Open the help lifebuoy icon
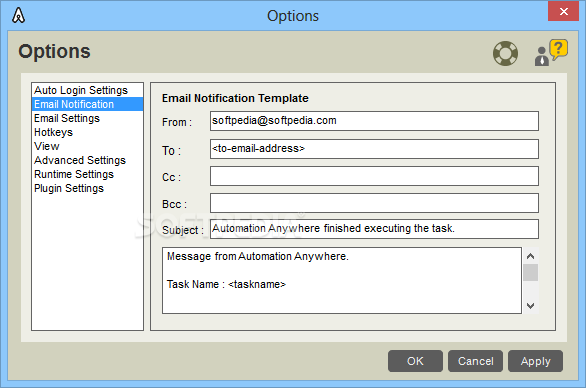Image resolution: width=586 pixels, height=388 pixels. 505,53
